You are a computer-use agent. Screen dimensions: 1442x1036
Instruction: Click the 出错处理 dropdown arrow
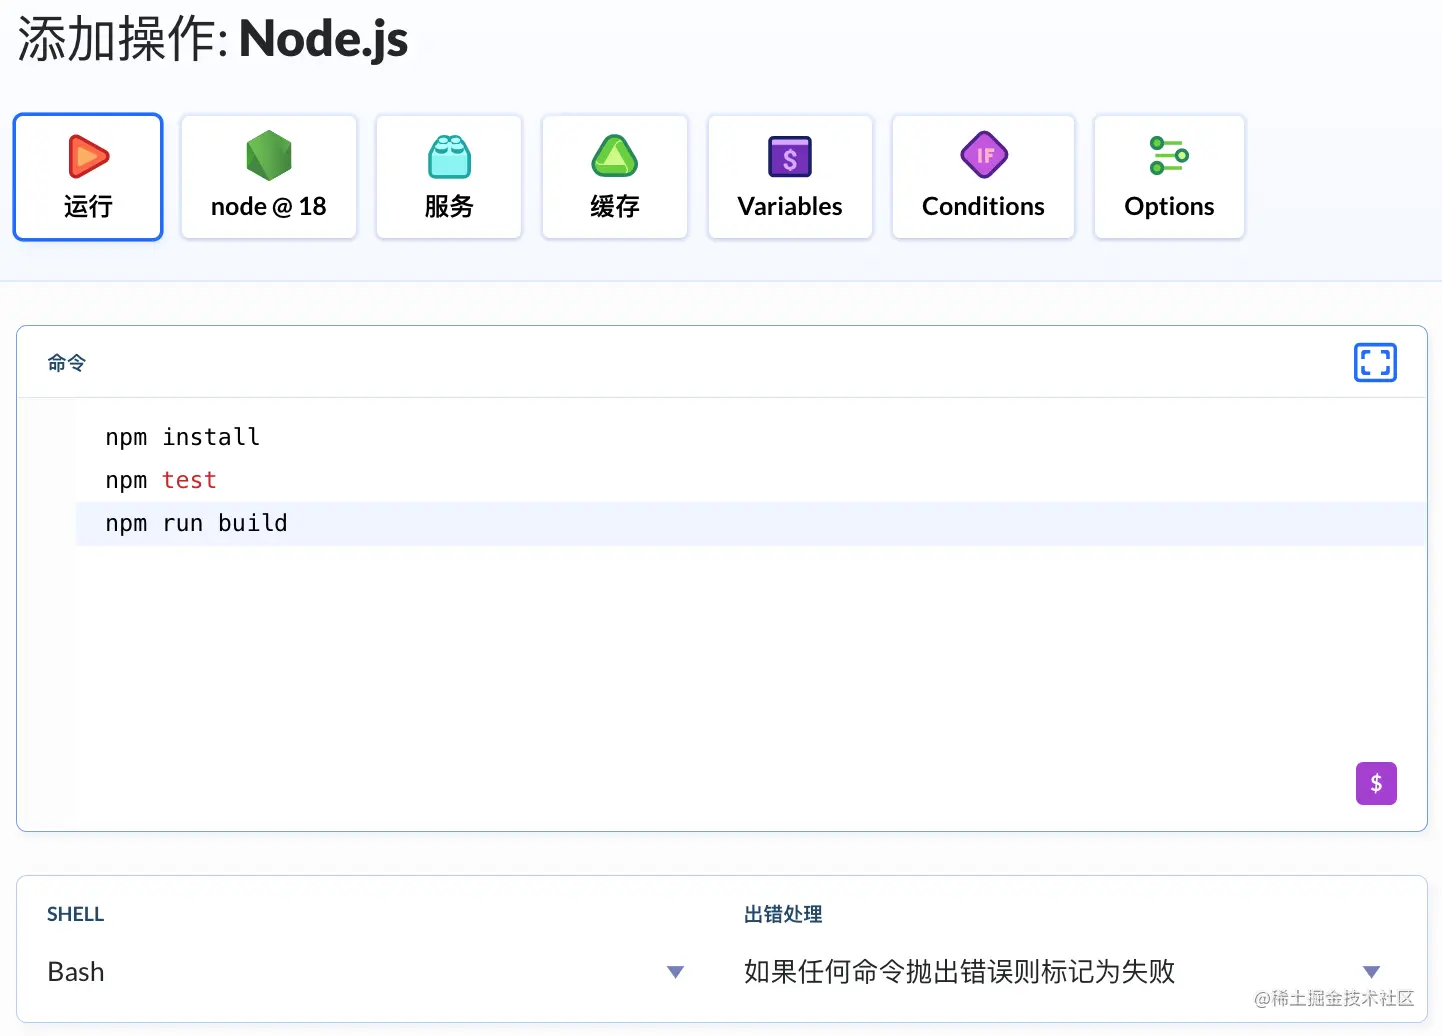[1371, 972]
